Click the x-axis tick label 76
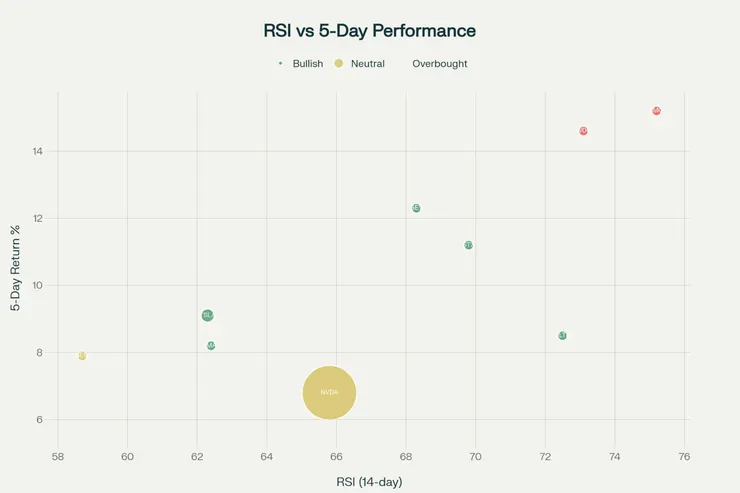The image size is (740, 493). [x=684, y=457]
